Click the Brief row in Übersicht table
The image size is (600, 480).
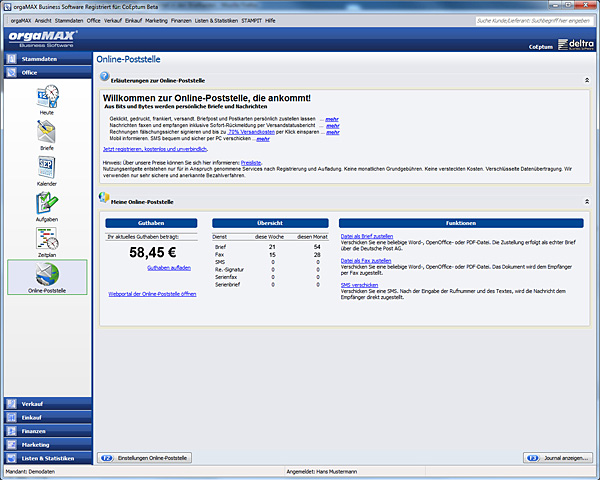tap(270, 247)
